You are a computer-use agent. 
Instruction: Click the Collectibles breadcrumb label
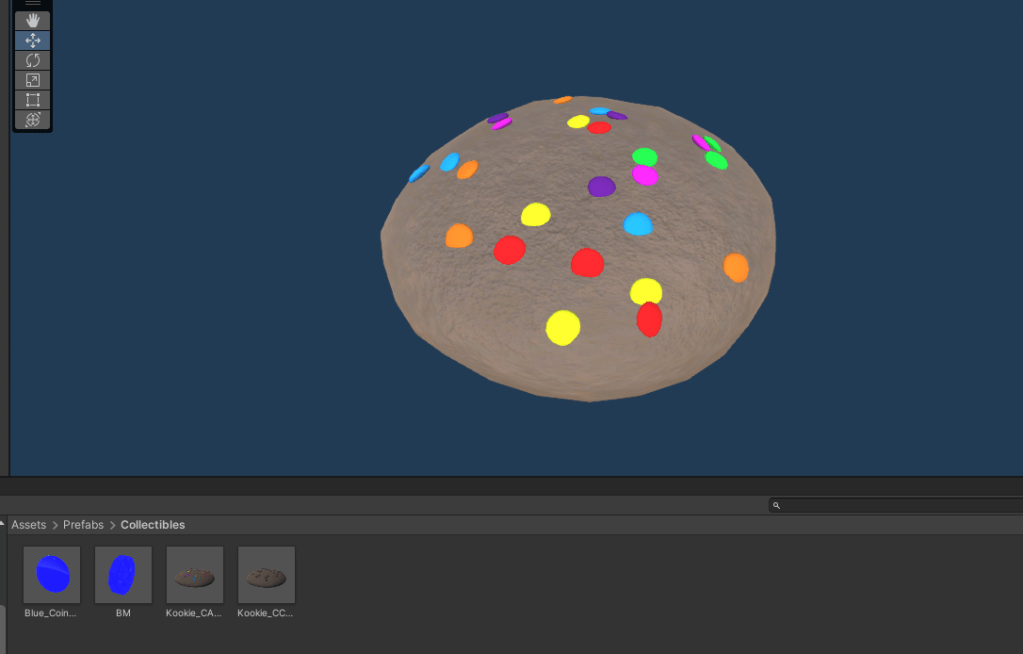[152, 525]
